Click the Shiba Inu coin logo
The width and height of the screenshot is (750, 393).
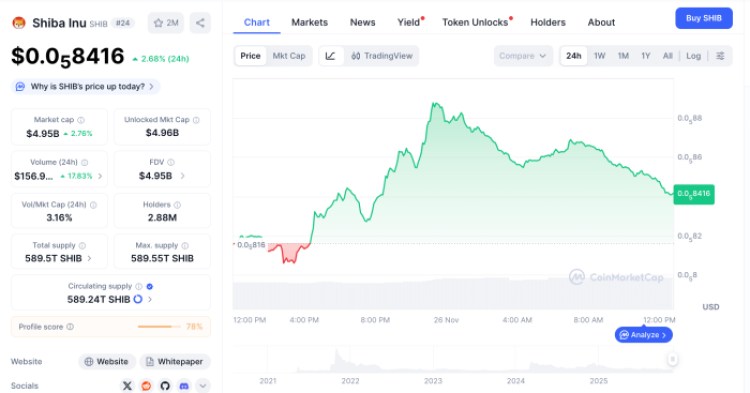[19, 22]
